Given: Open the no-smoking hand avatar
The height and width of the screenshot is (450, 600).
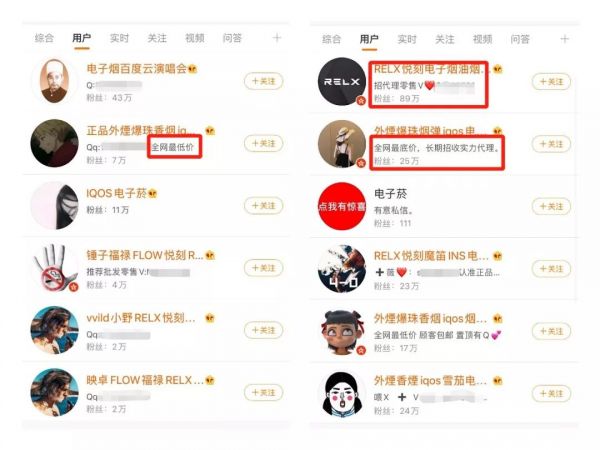Looking at the screenshot, I should pyautogui.click(x=54, y=268).
